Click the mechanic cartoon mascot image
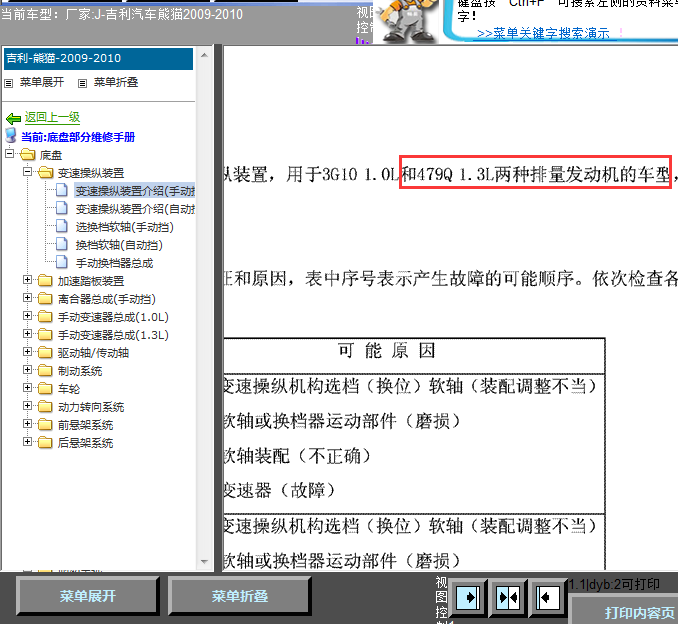This screenshot has width=678, height=628. (407, 21)
